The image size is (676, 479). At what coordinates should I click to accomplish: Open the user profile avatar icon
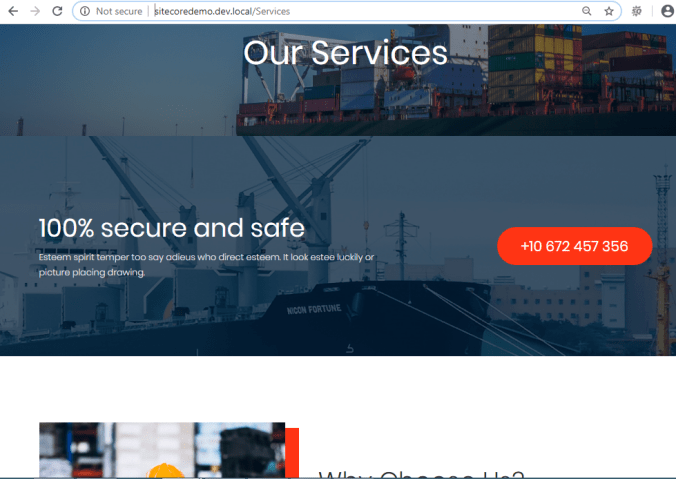click(x=668, y=11)
